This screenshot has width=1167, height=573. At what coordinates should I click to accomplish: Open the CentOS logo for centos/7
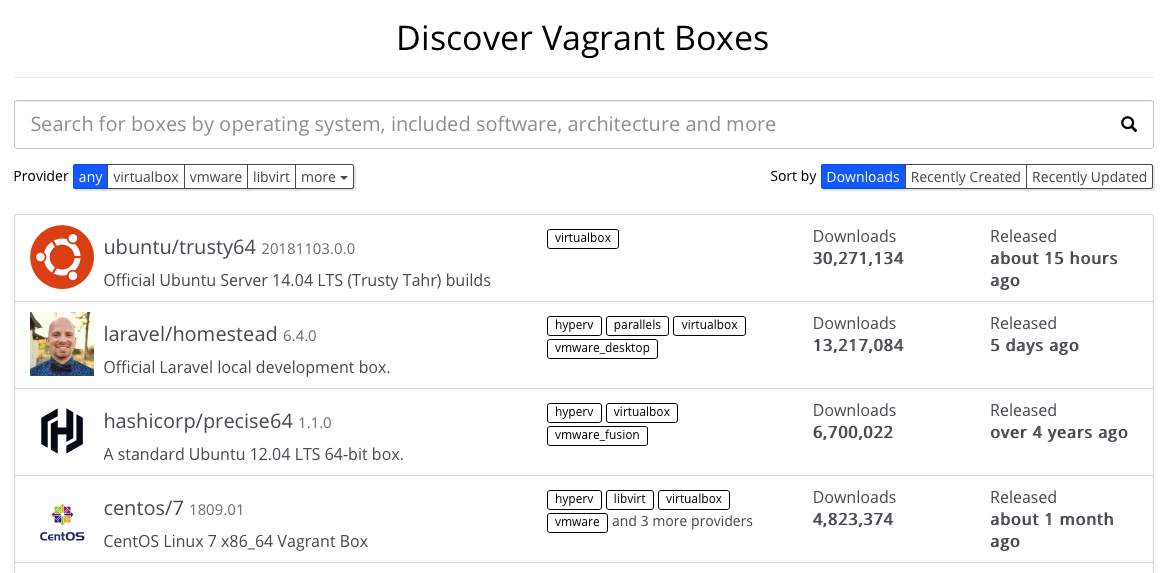tap(62, 522)
